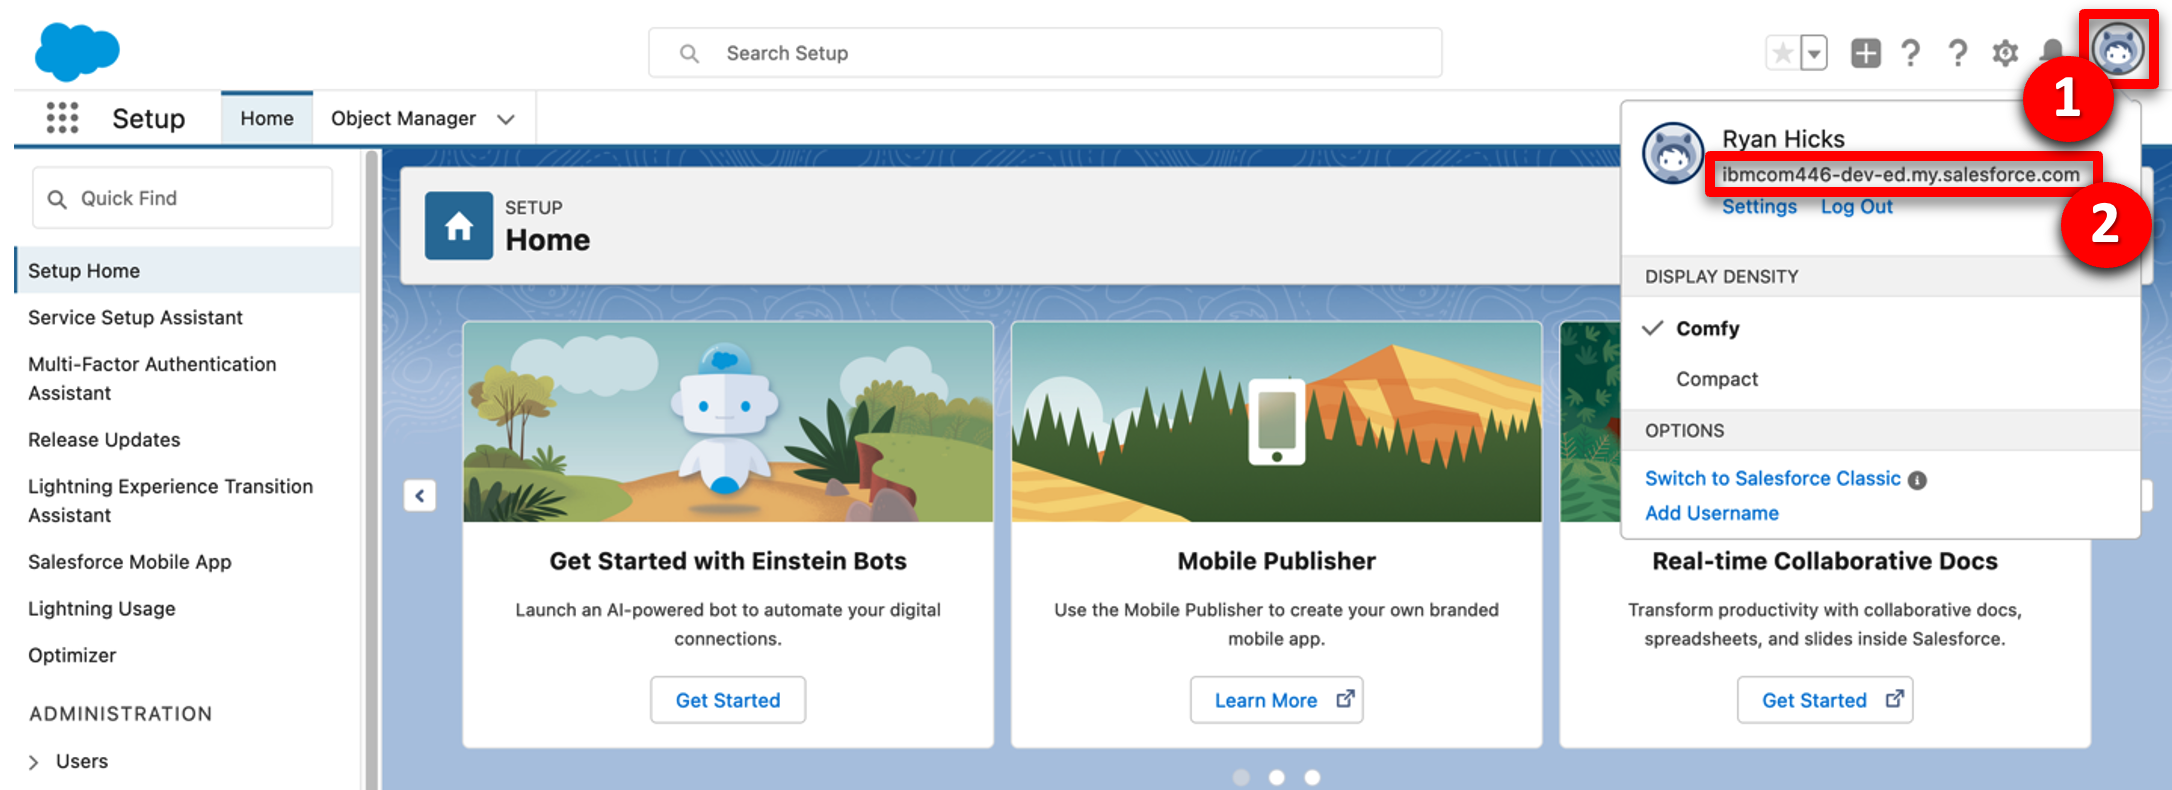Expand the Object Manager chevron dropdown
The width and height of the screenshot is (2172, 790).
point(506,119)
